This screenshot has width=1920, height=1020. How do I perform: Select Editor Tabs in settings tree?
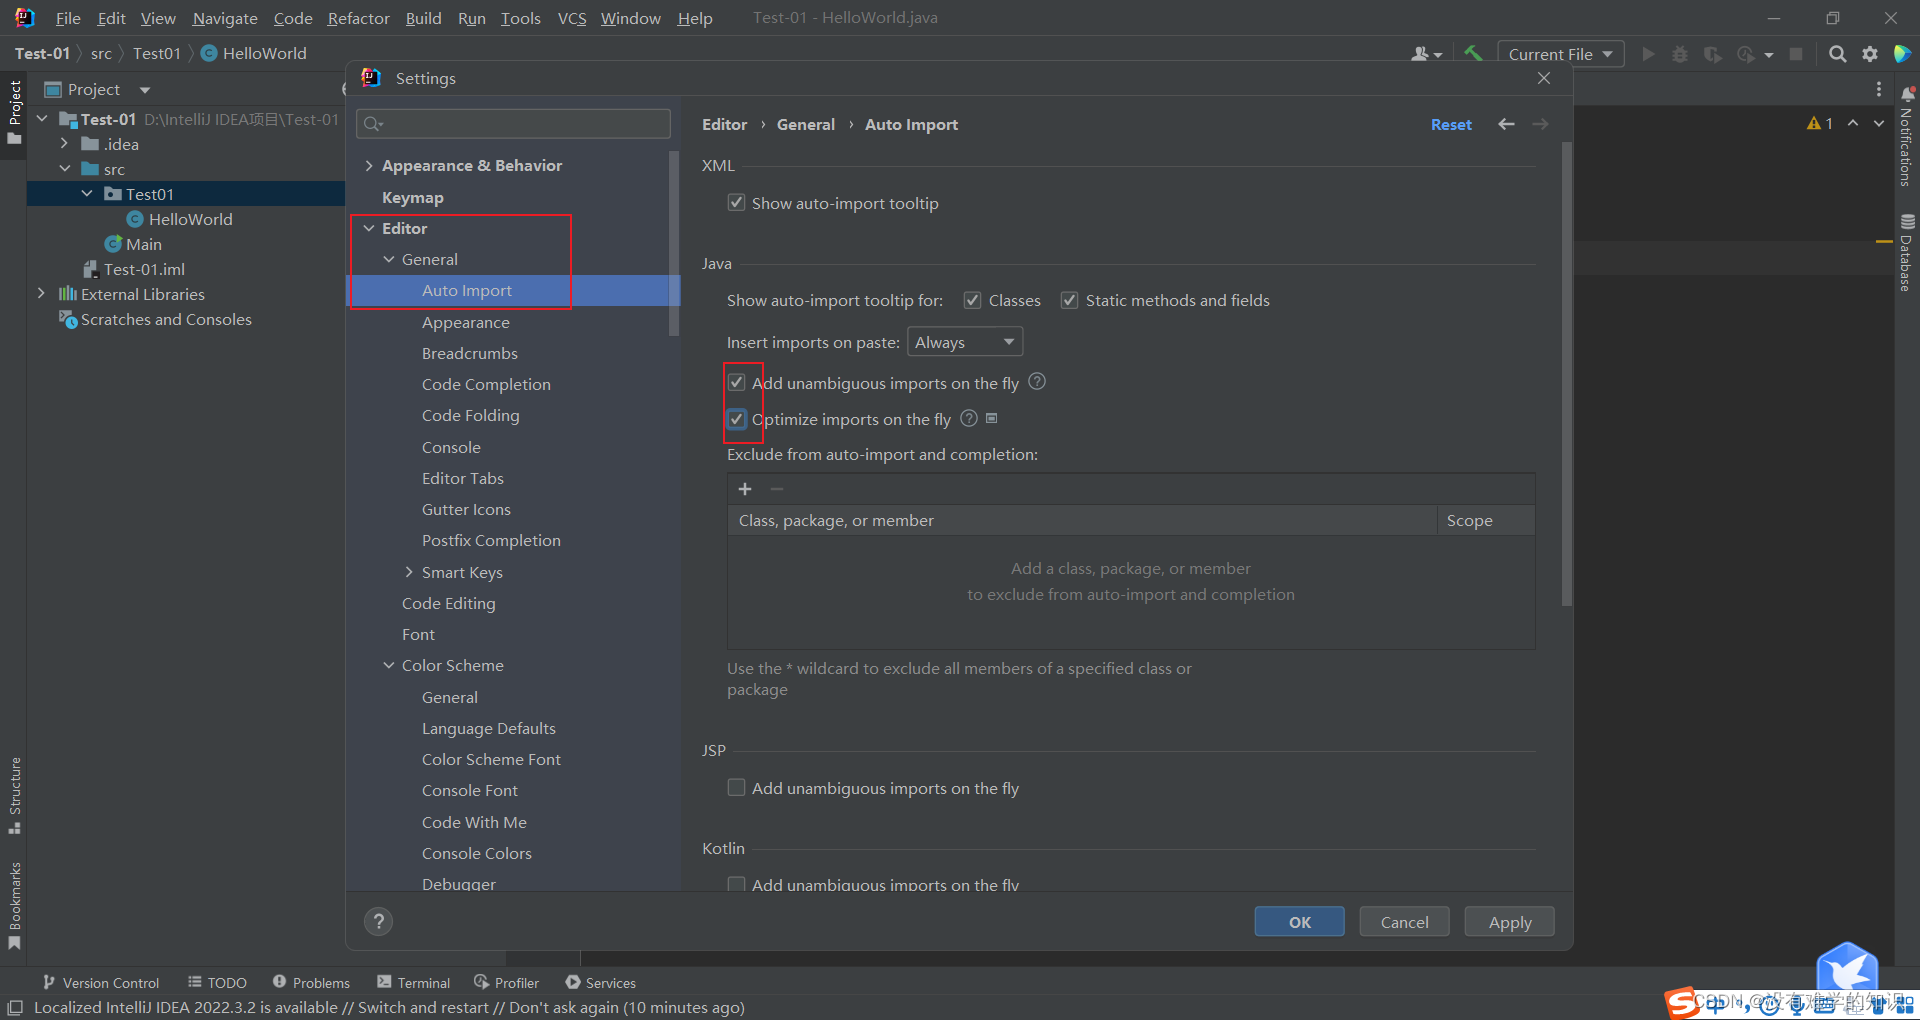coord(463,478)
